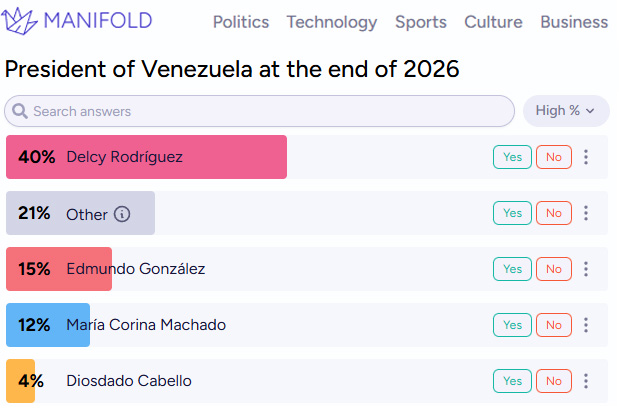This screenshot has height=414, width=619.
Task: Click the search magnifier icon
Action: (x=20, y=111)
